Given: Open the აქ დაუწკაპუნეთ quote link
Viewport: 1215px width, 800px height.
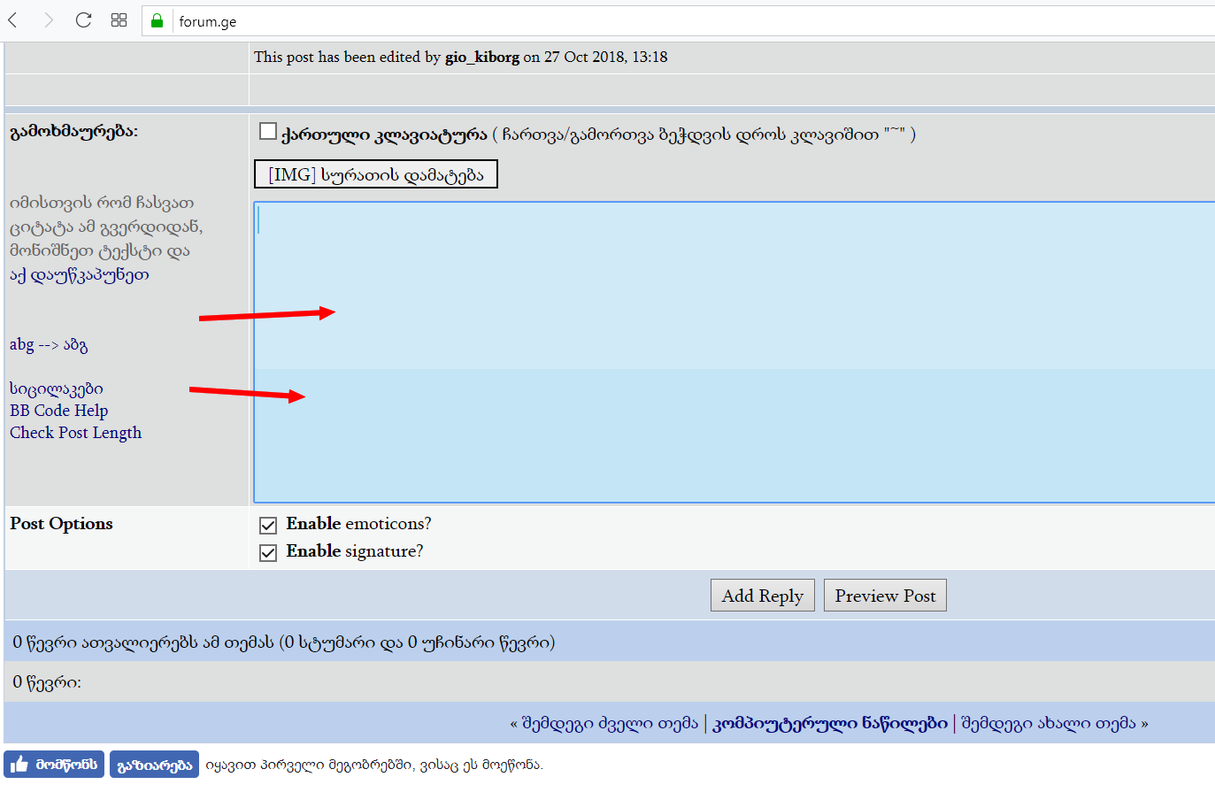Looking at the screenshot, I should [x=79, y=275].
